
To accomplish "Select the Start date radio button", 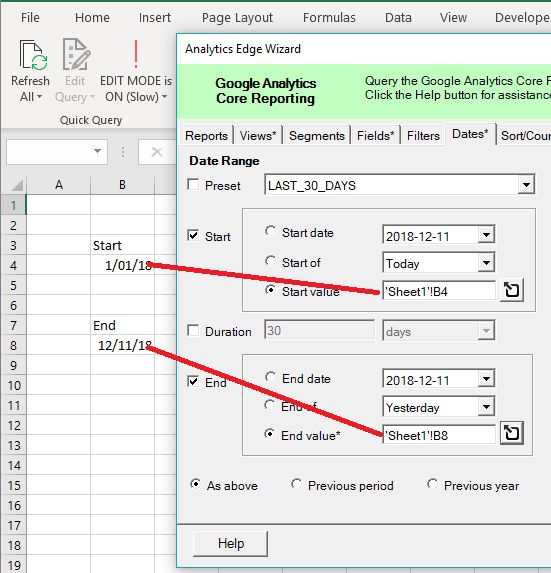I will (x=270, y=231).
